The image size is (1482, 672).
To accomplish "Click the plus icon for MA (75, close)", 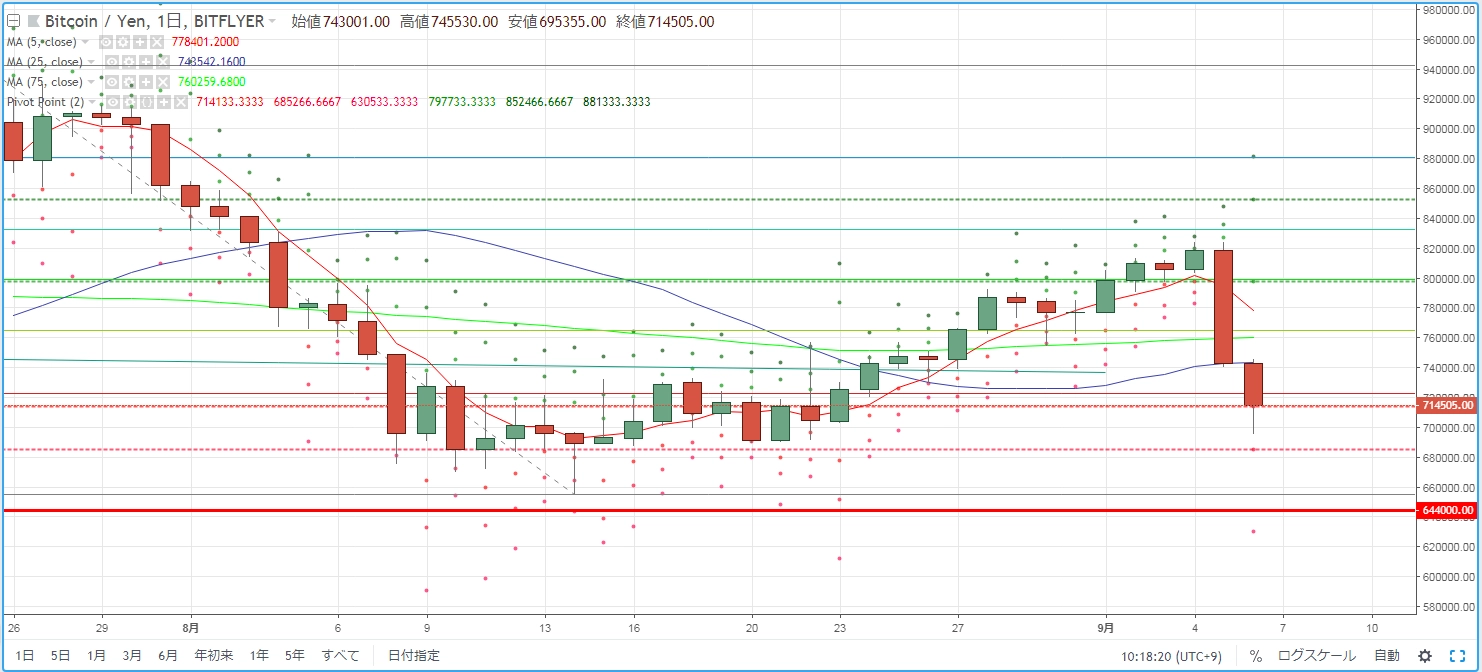I will coord(146,82).
